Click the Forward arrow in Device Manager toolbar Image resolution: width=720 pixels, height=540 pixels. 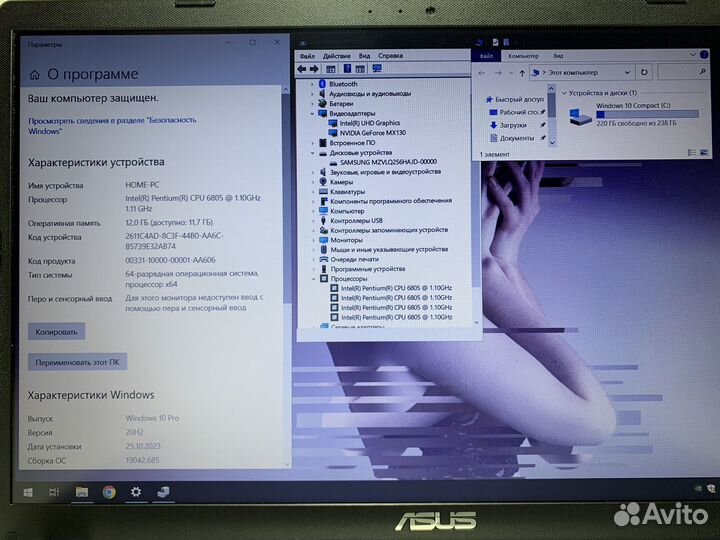tap(314, 69)
